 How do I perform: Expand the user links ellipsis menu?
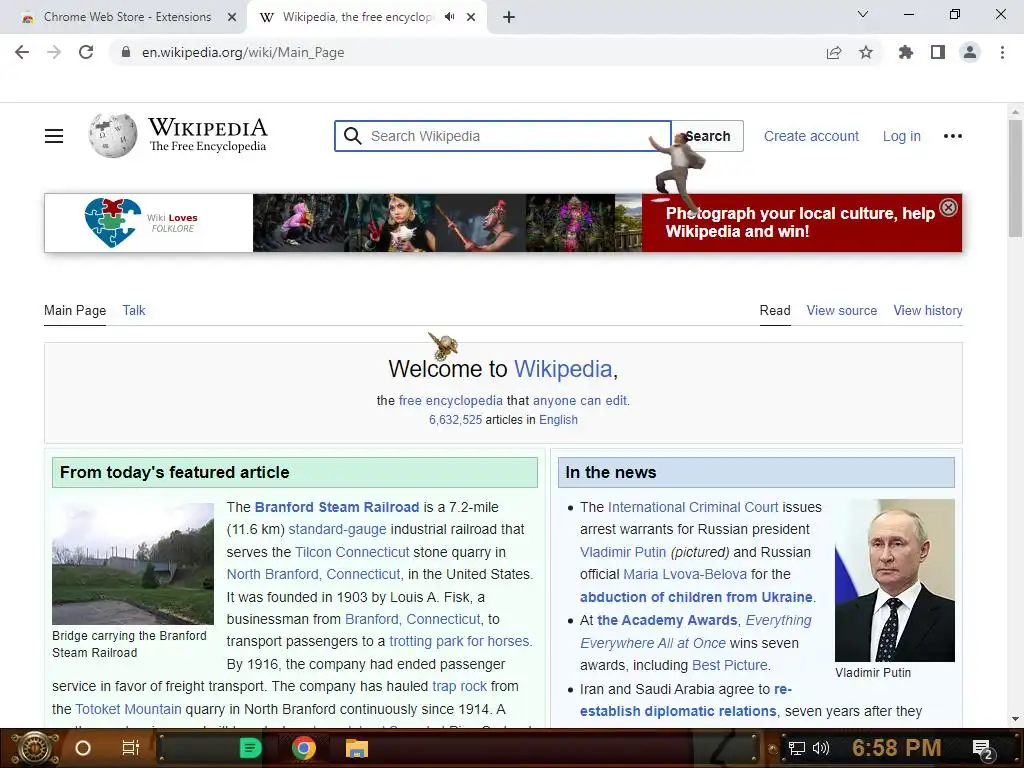953,136
